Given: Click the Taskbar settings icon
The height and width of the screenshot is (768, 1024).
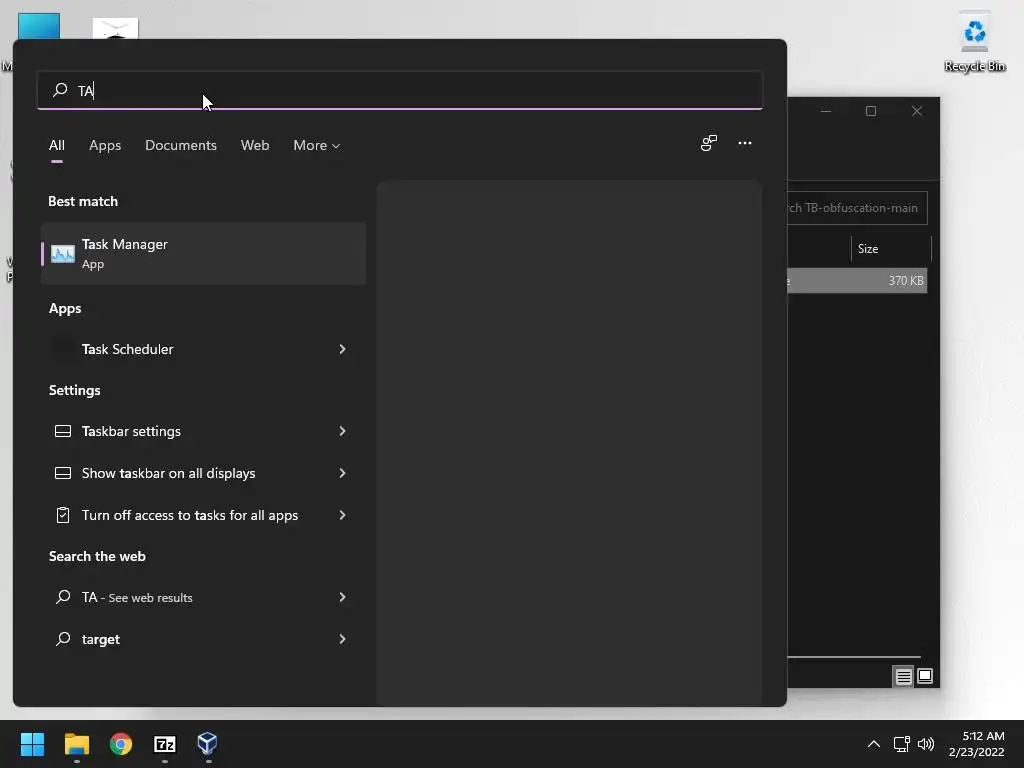Looking at the screenshot, I should pyautogui.click(x=63, y=431).
